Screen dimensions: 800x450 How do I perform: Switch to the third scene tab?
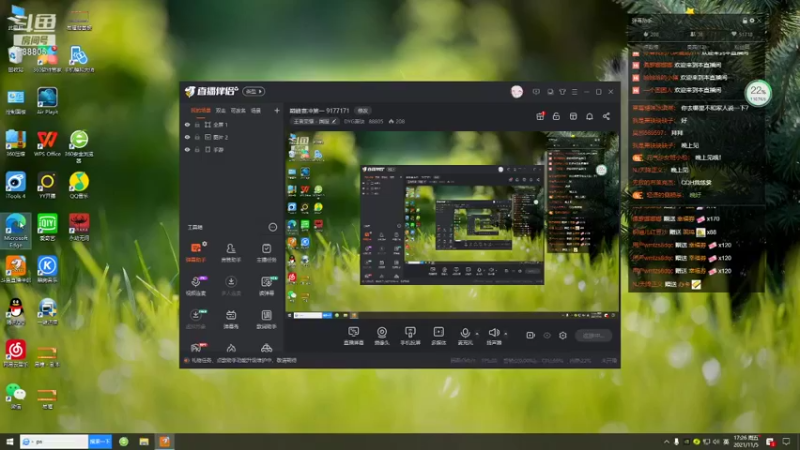click(238, 110)
